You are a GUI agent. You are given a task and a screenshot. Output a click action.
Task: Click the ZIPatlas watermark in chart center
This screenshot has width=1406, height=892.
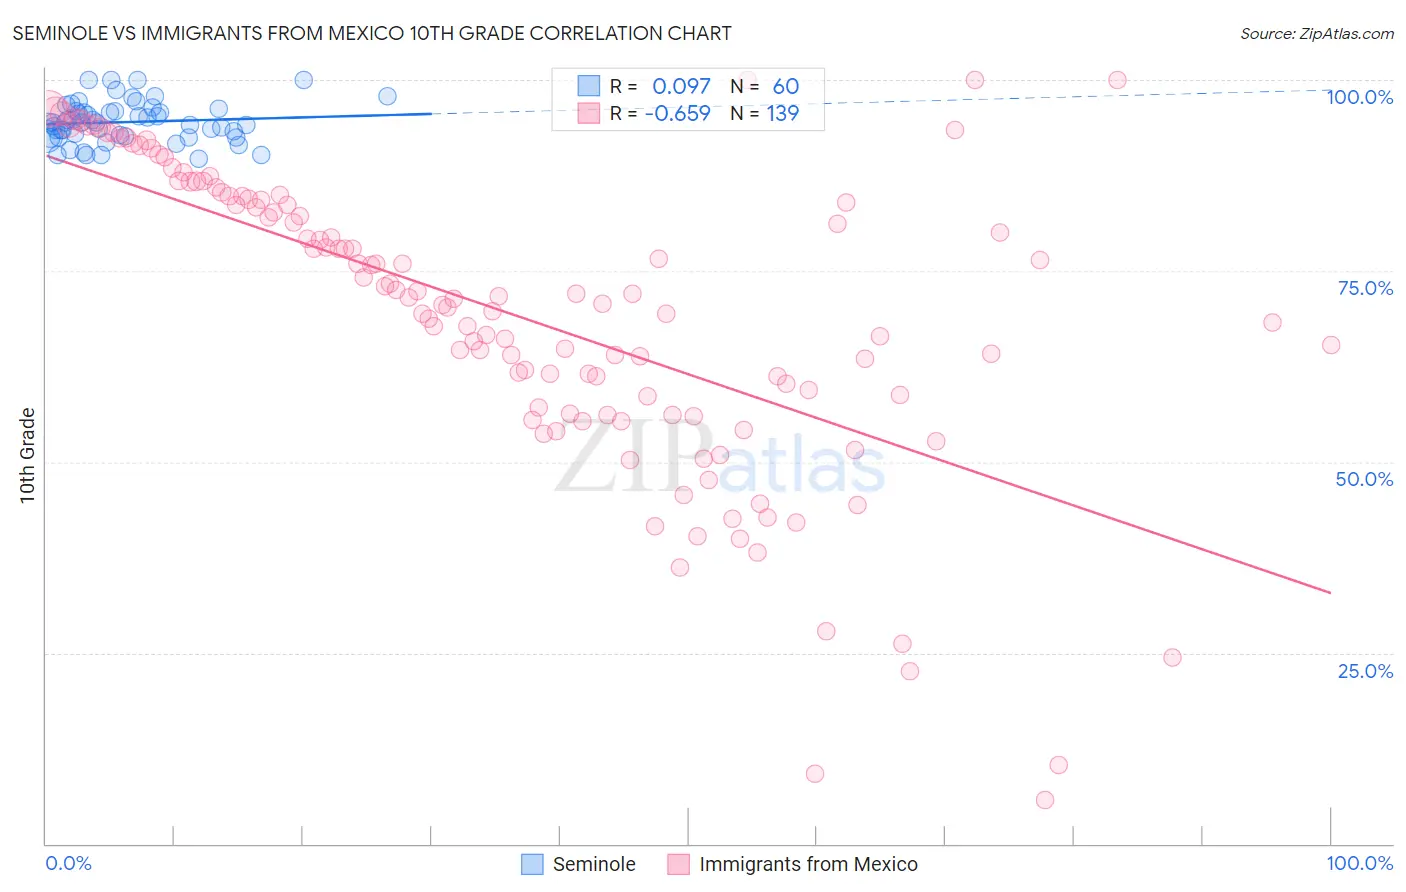click(x=720, y=460)
